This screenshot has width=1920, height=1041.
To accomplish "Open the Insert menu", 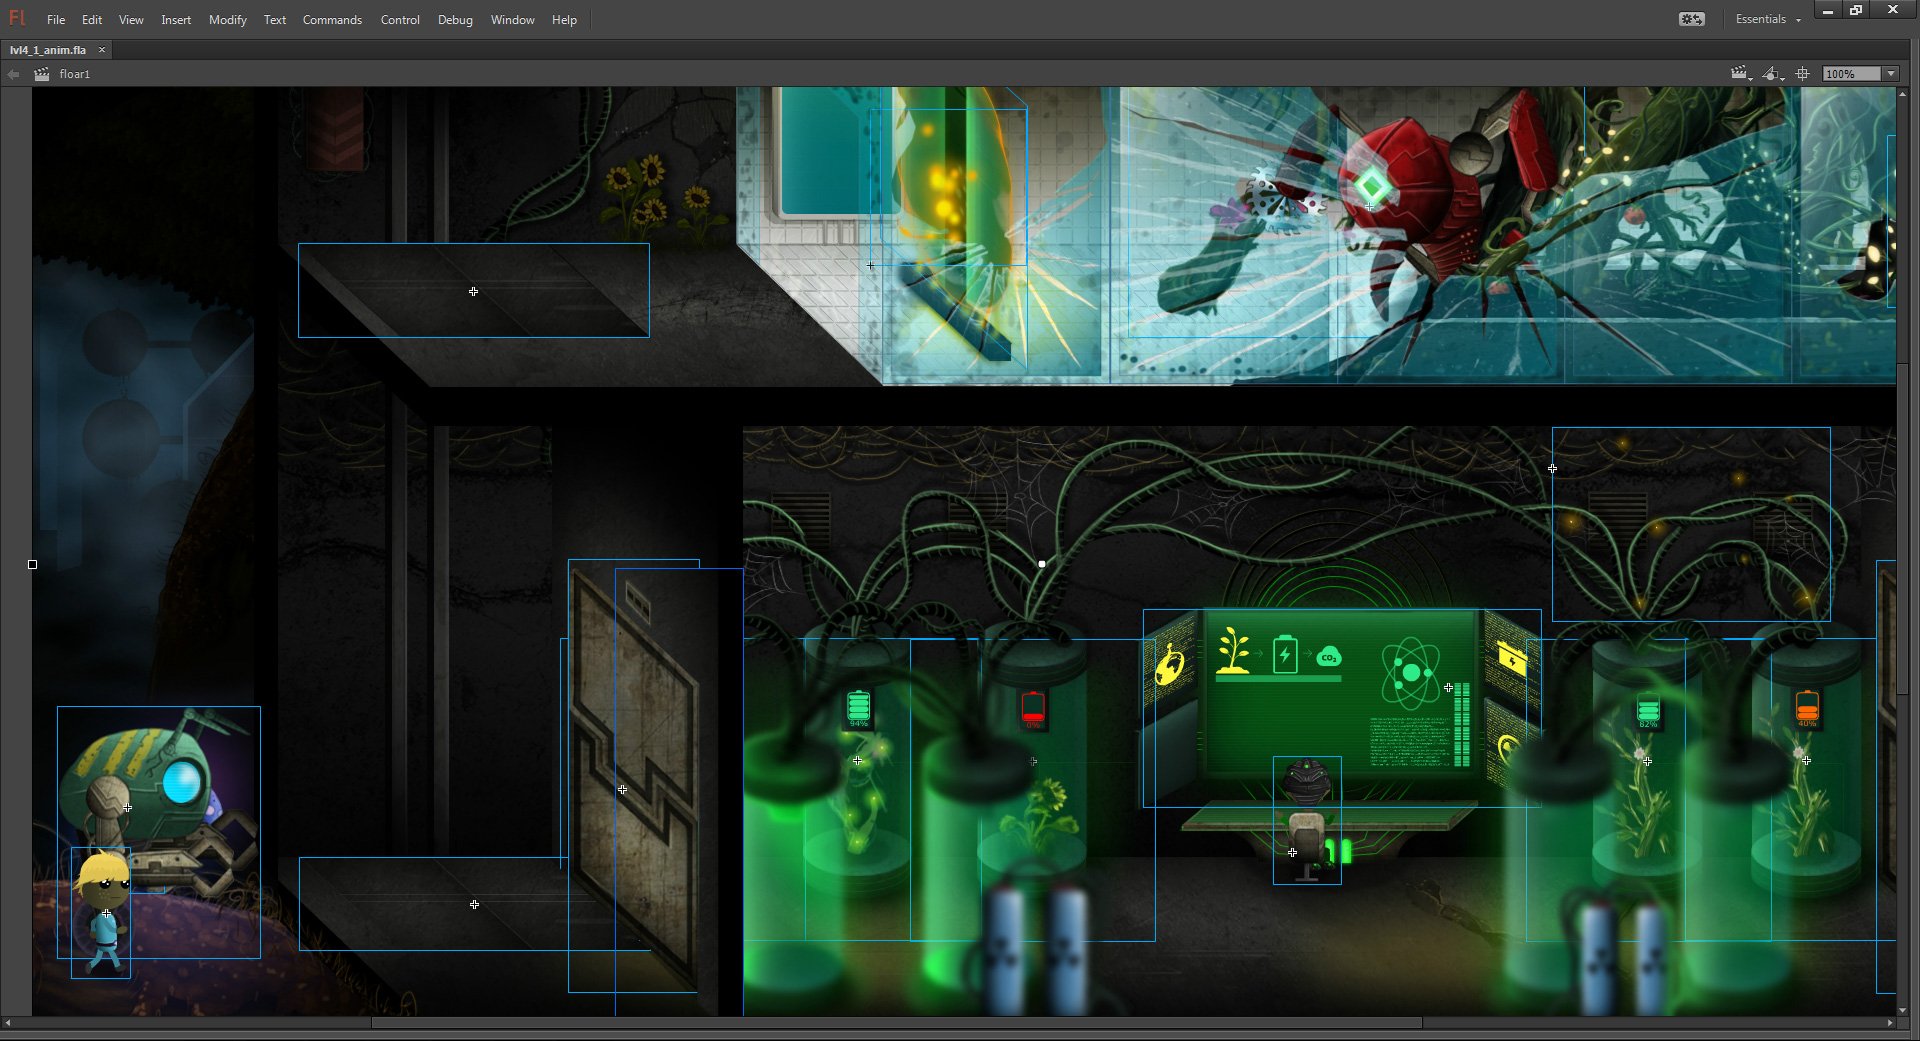I will [176, 20].
